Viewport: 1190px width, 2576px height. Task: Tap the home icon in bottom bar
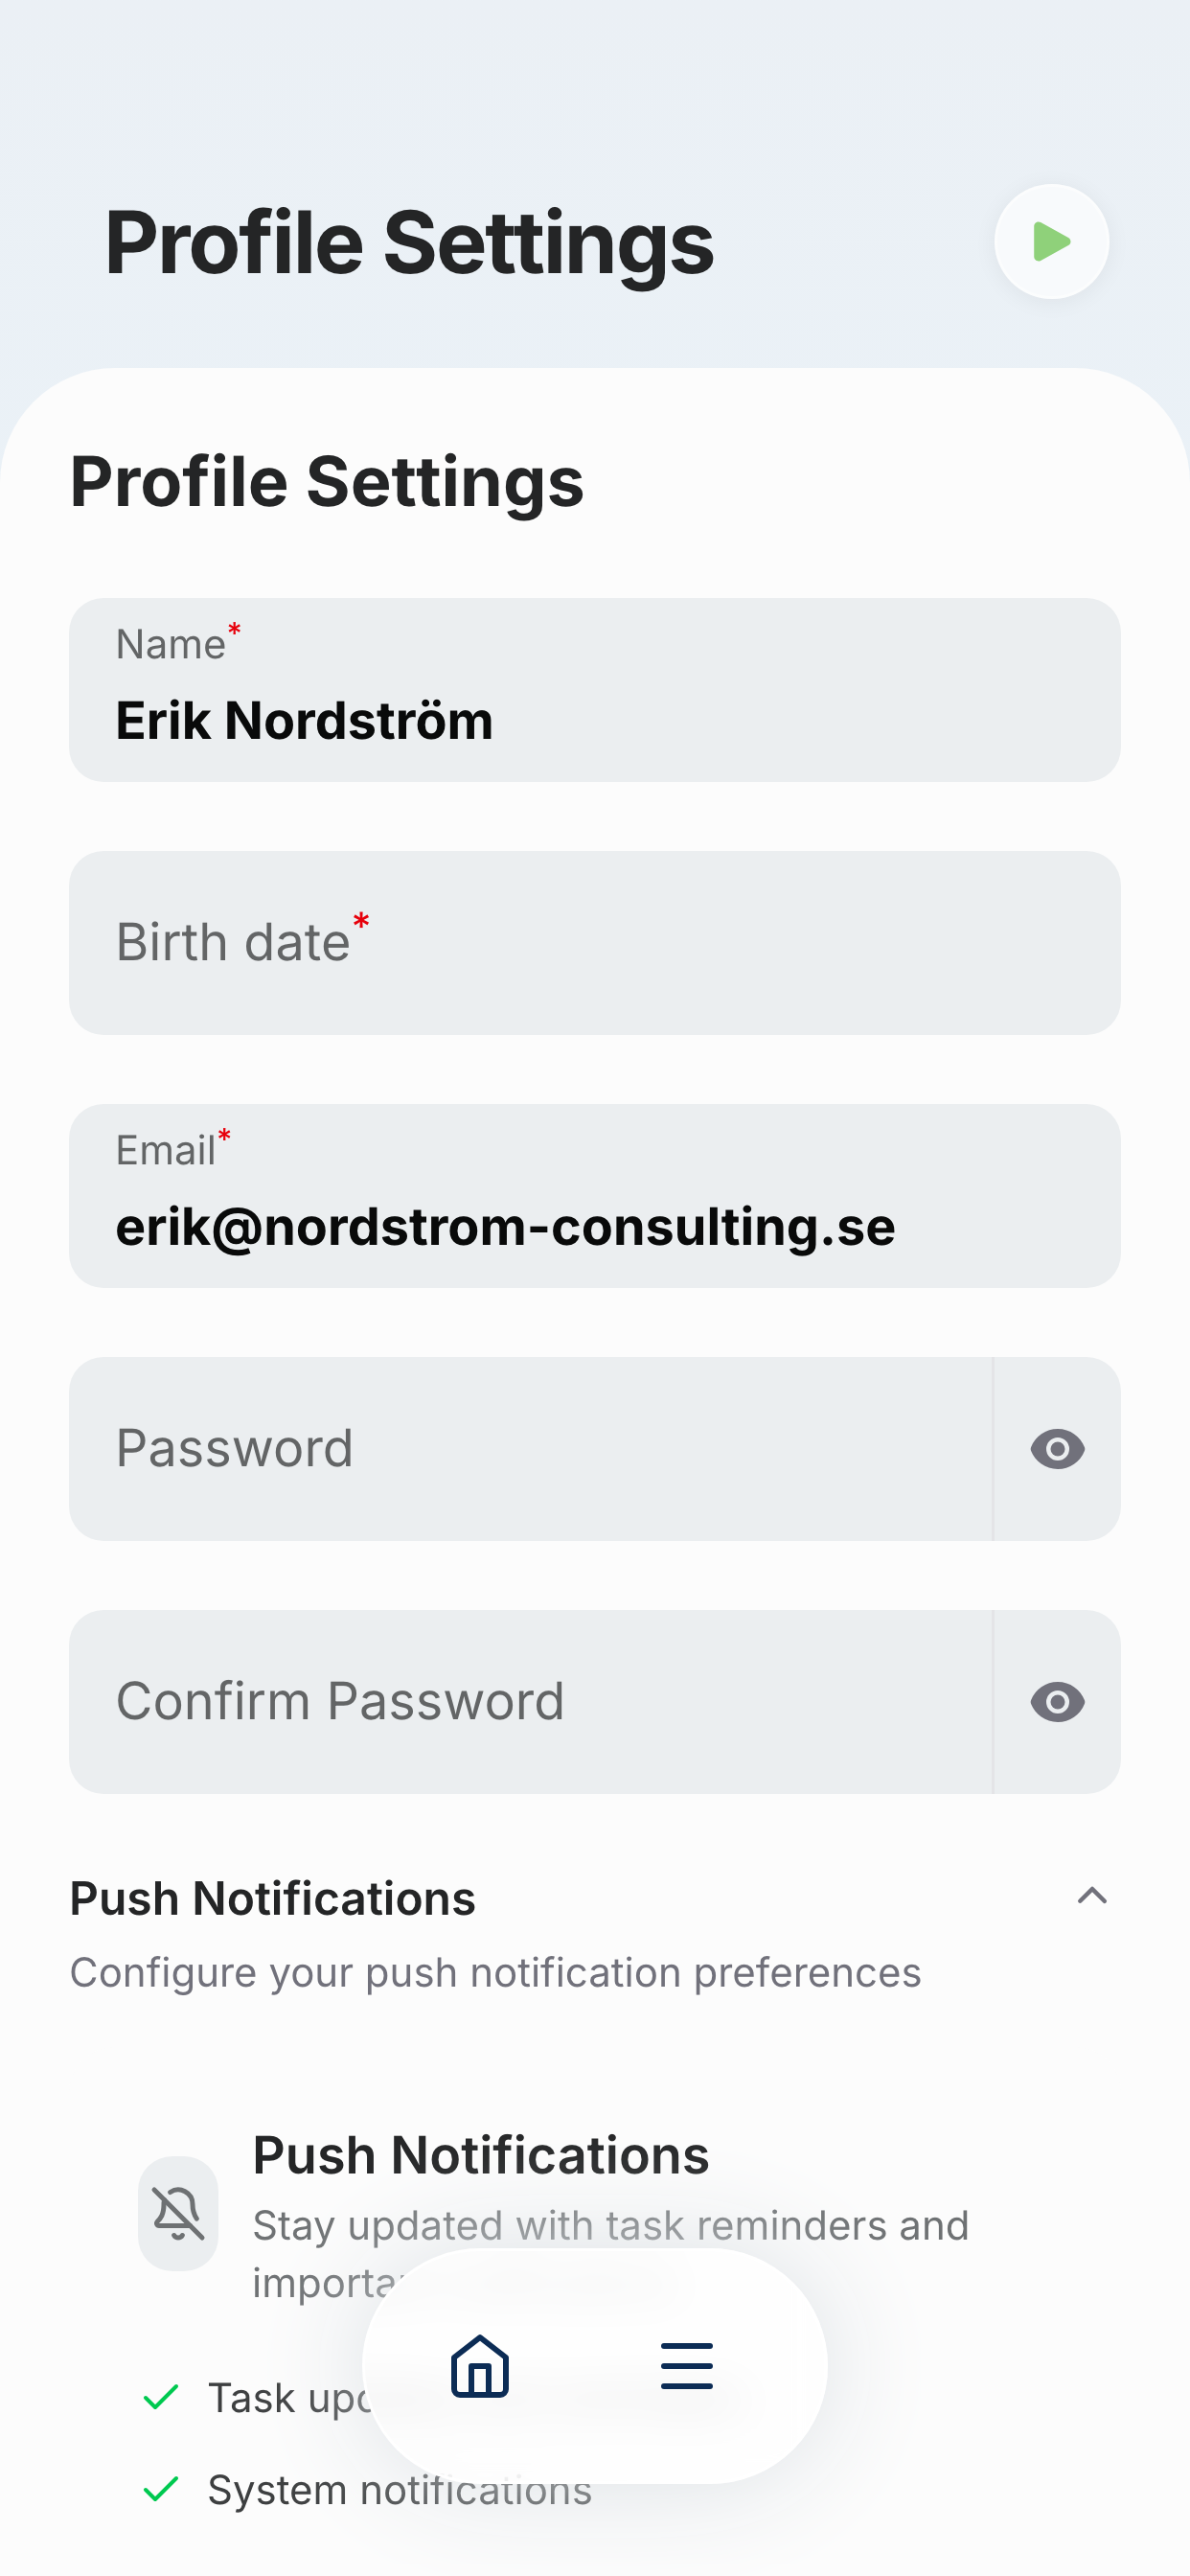pyautogui.click(x=480, y=2366)
